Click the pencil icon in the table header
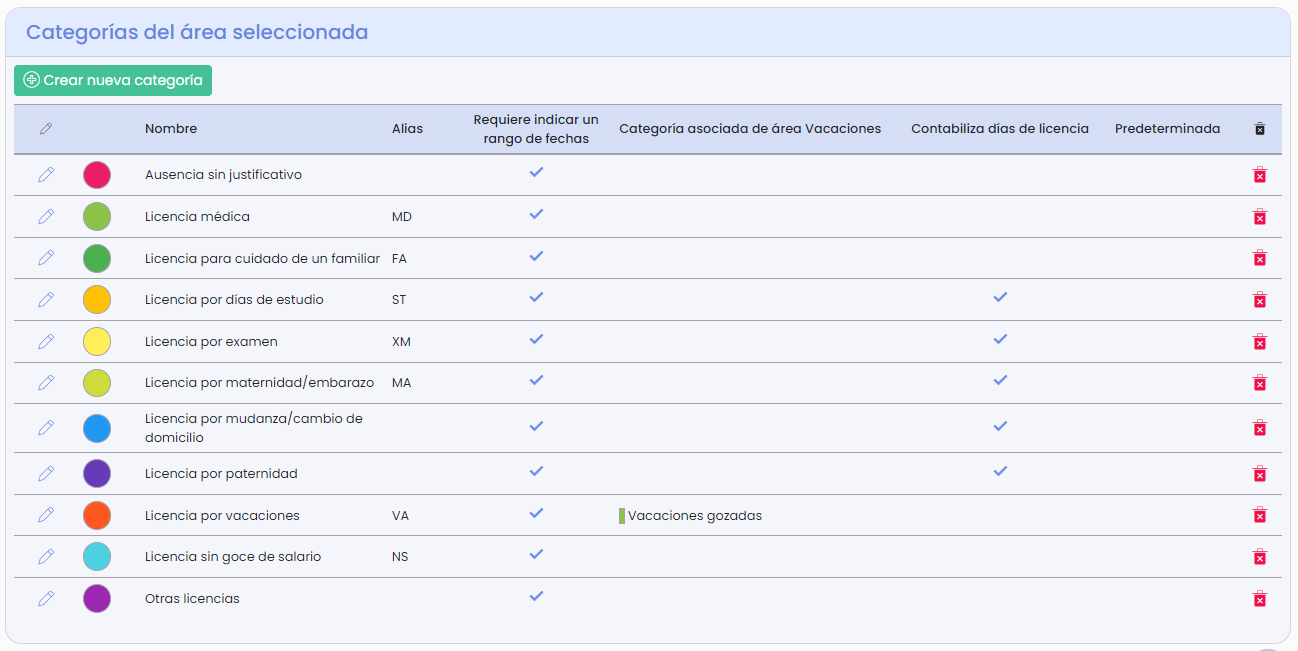 (44, 129)
